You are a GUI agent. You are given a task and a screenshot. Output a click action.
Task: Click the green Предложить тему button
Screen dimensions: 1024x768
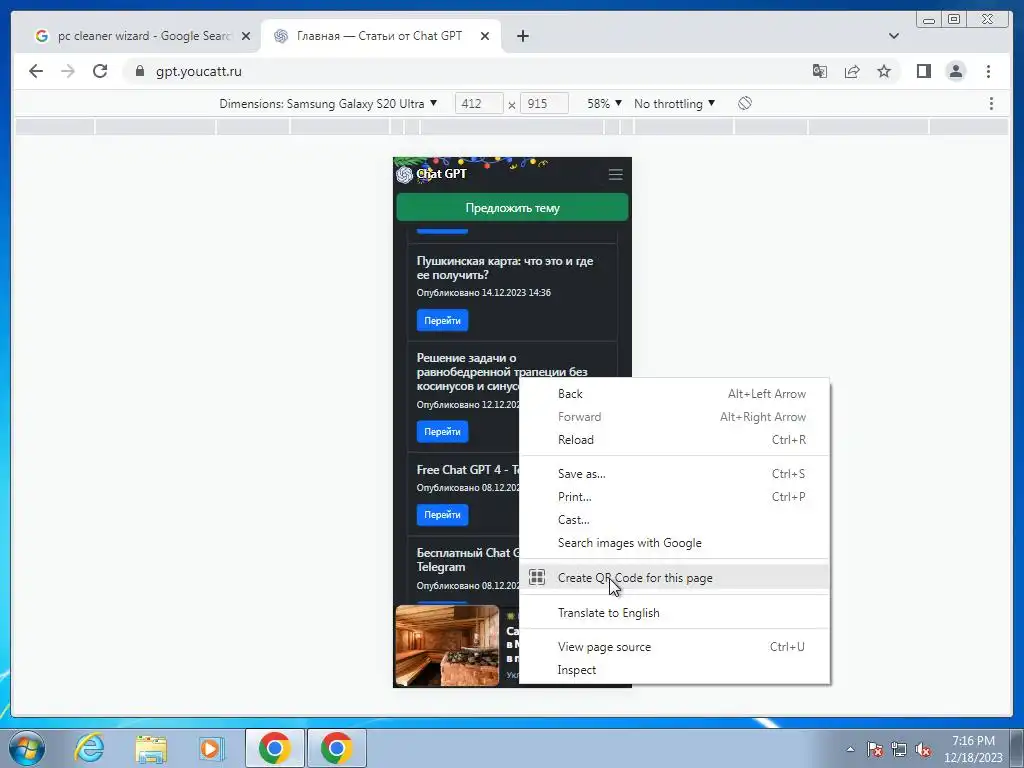pos(512,208)
